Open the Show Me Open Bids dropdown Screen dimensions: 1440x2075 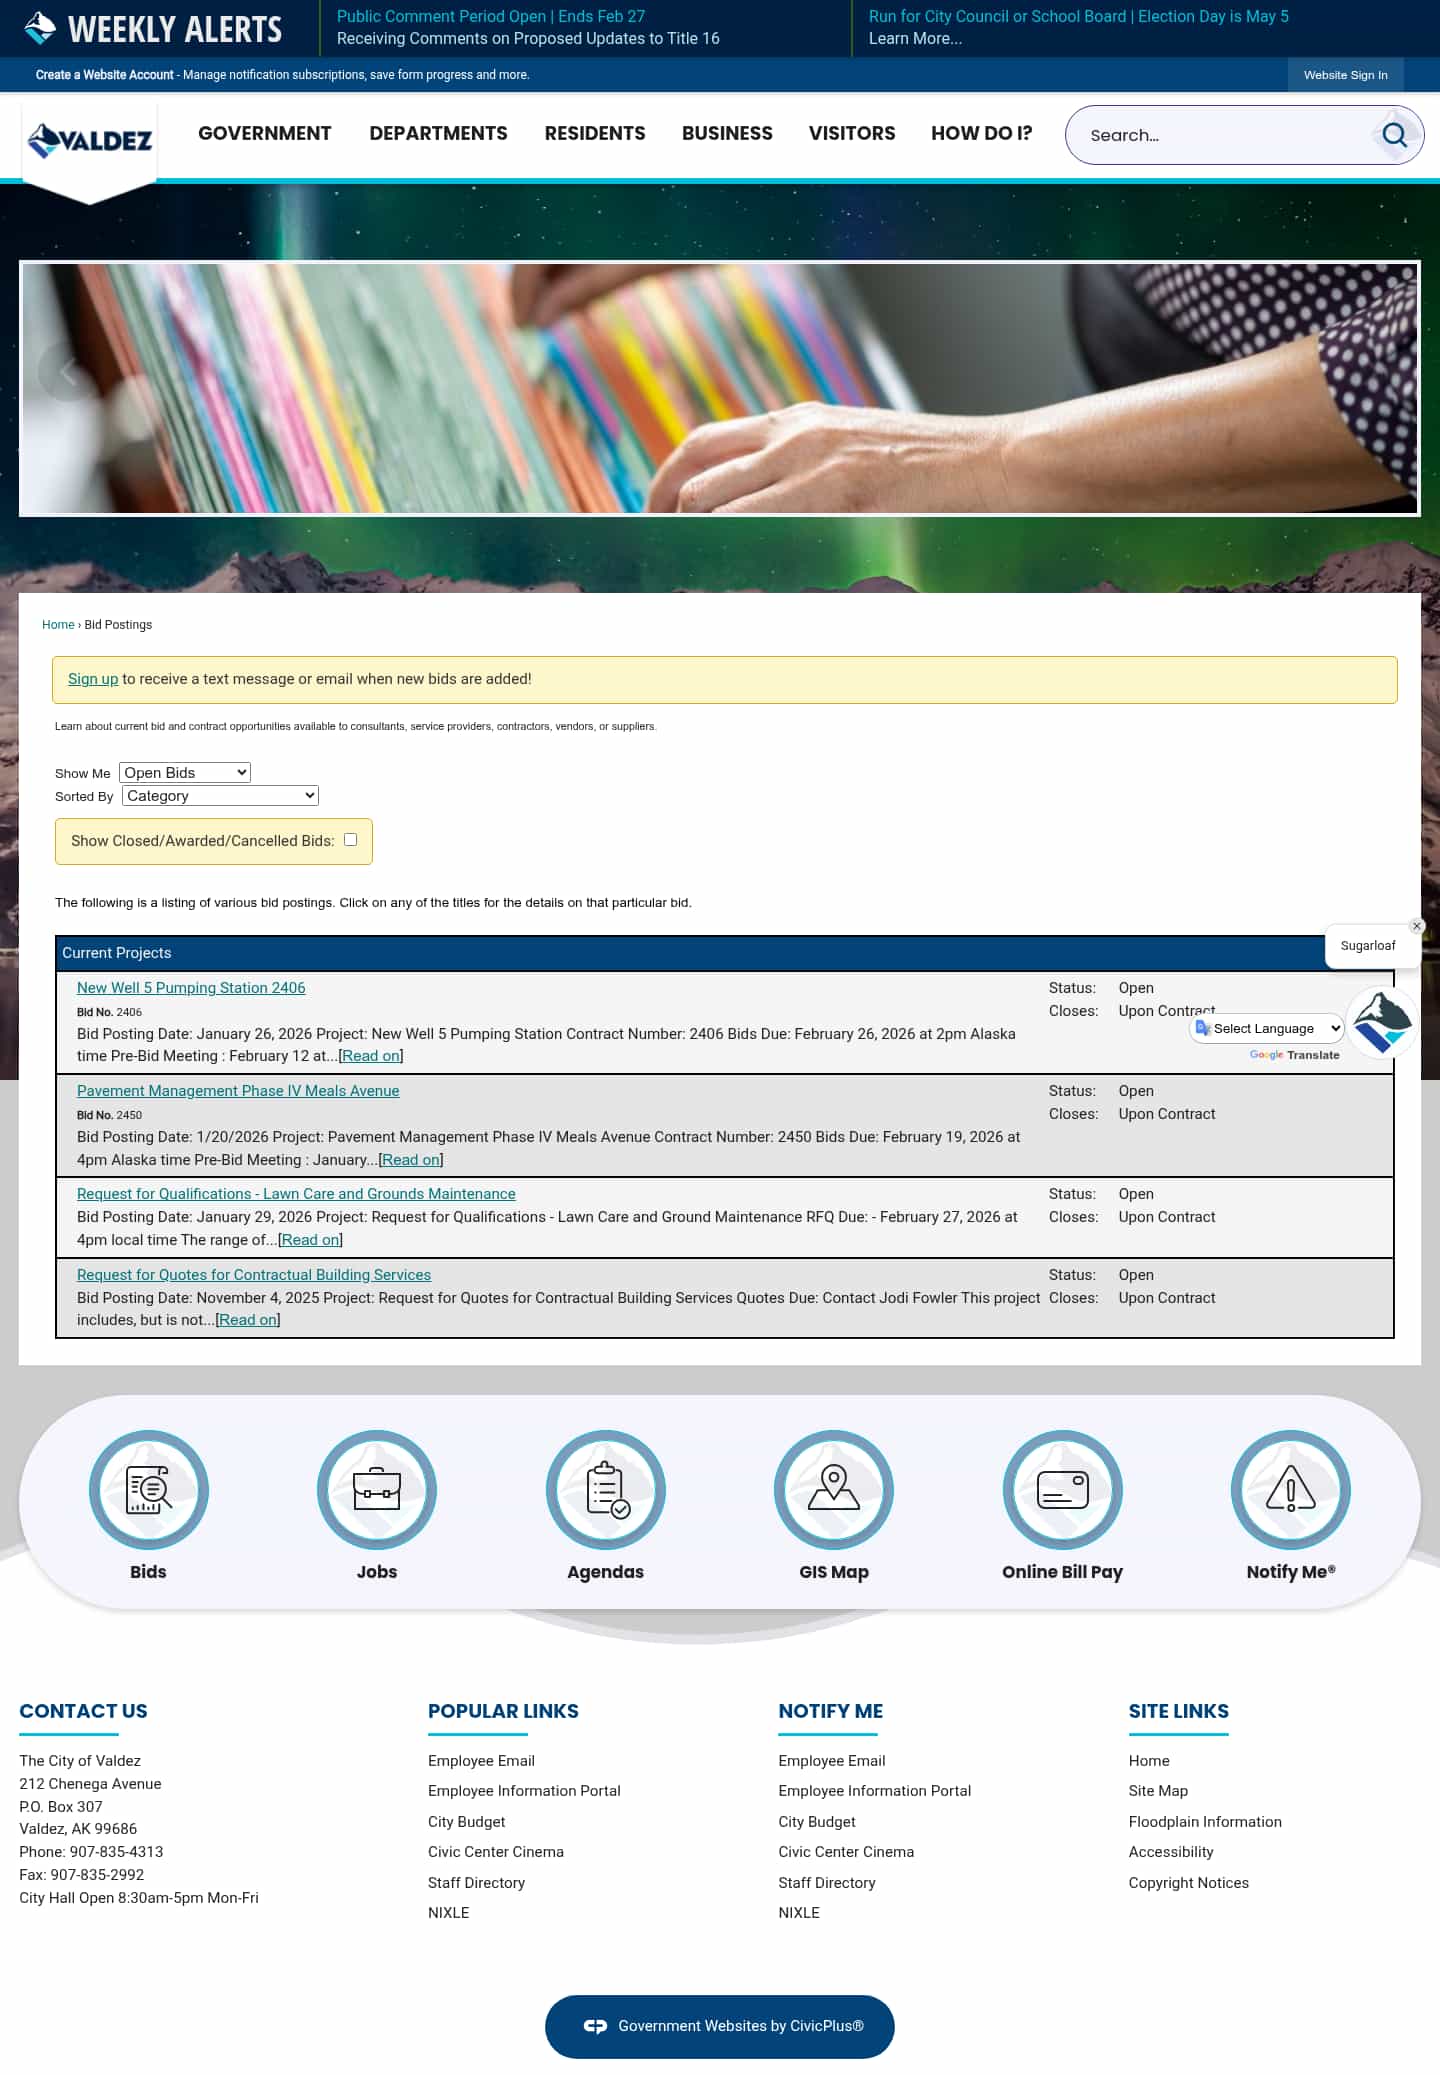point(185,772)
